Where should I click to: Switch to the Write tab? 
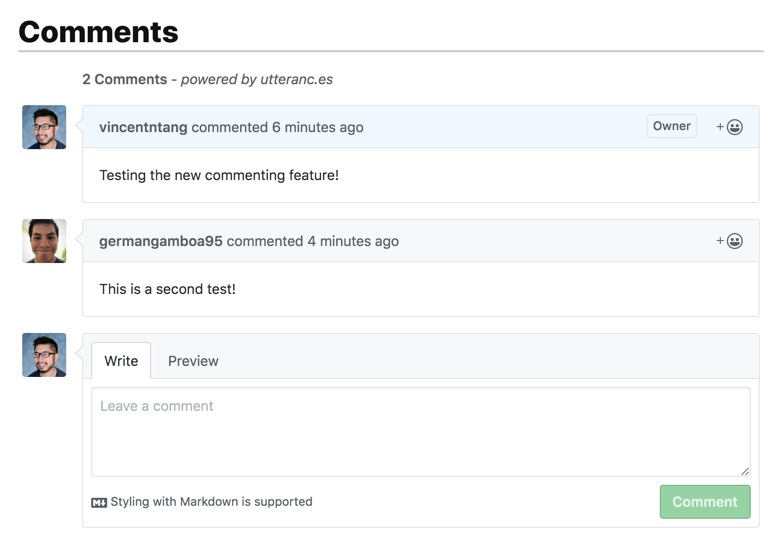coord(121,361)
